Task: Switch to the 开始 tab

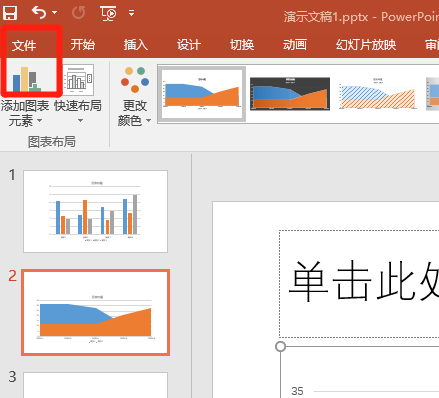Action: (83, 44)
